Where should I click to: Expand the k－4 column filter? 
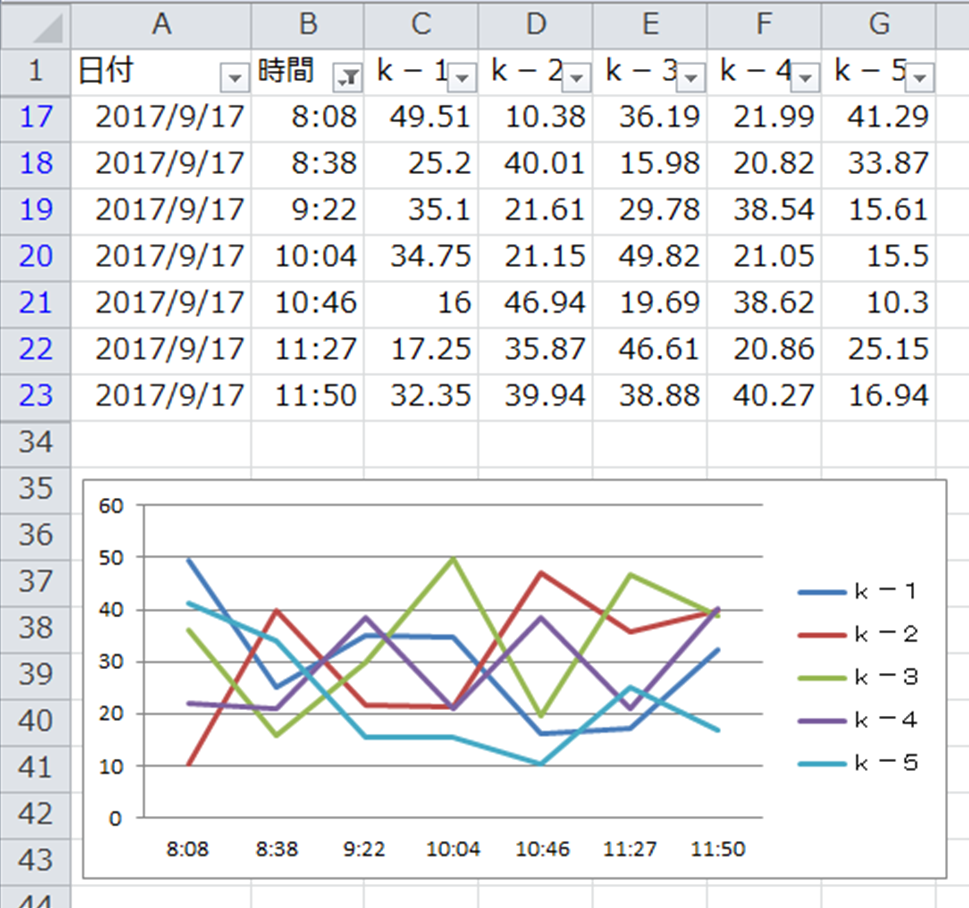click(x=805, y=77)
